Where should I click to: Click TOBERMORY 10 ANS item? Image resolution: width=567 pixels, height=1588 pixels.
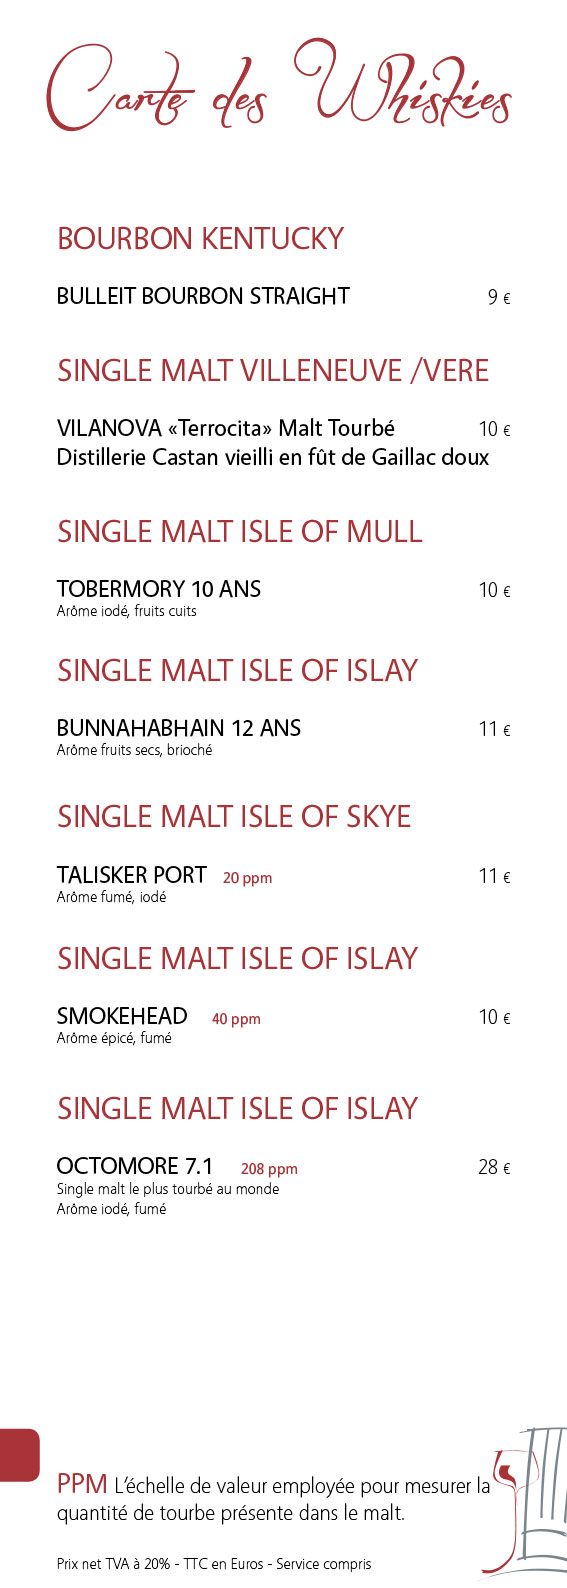(159, 589)
